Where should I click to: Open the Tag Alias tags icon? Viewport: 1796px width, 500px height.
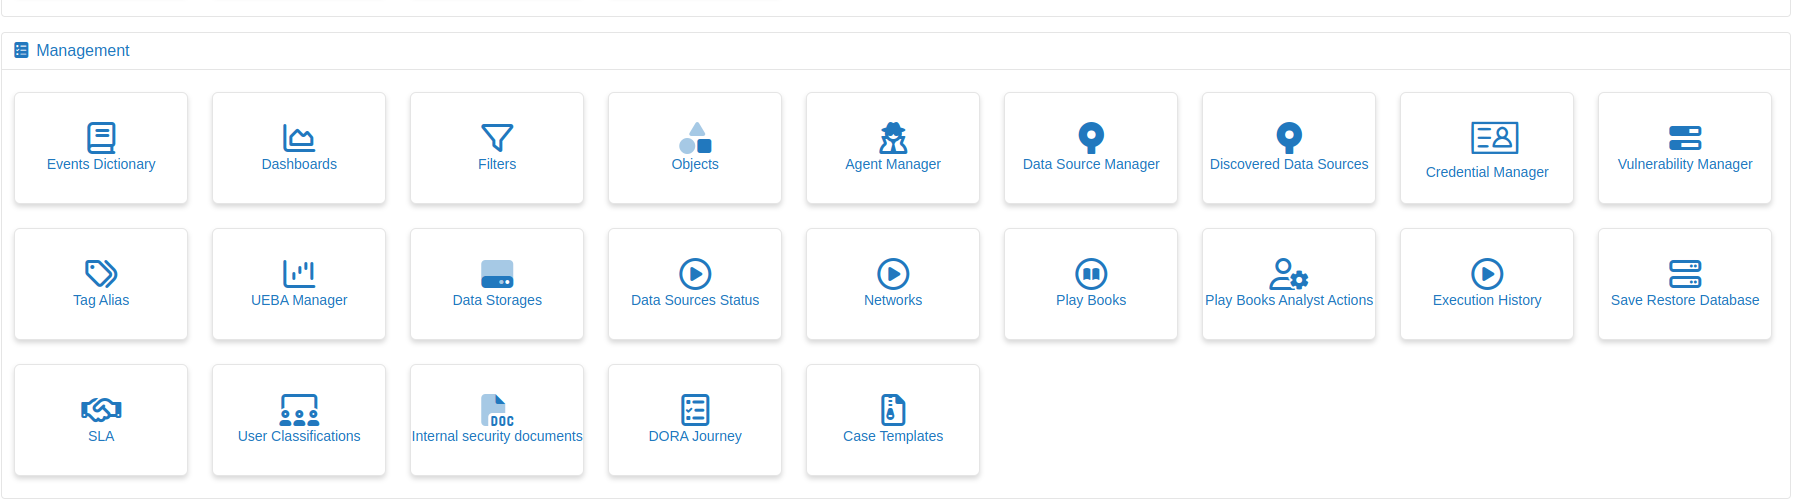(x=101, y=273)
